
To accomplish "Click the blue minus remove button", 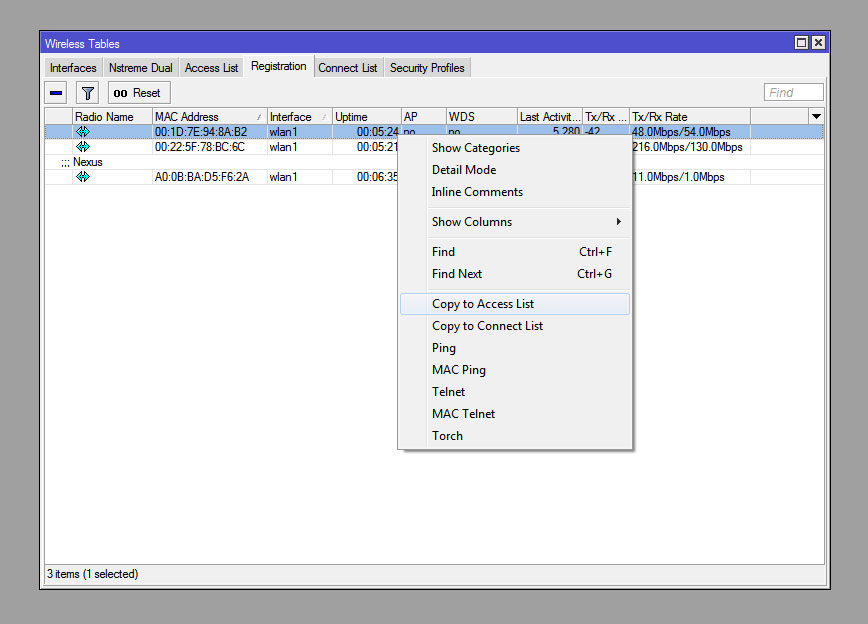I will tap(57, 93).
